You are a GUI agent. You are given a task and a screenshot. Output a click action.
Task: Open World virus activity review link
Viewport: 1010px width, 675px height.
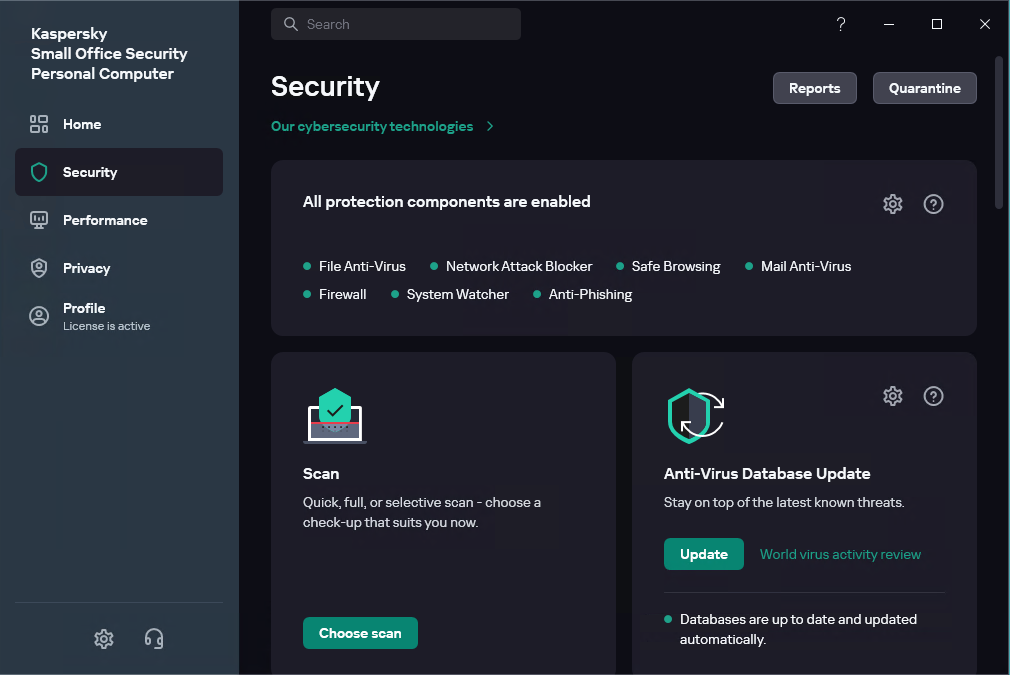point(840,554)
